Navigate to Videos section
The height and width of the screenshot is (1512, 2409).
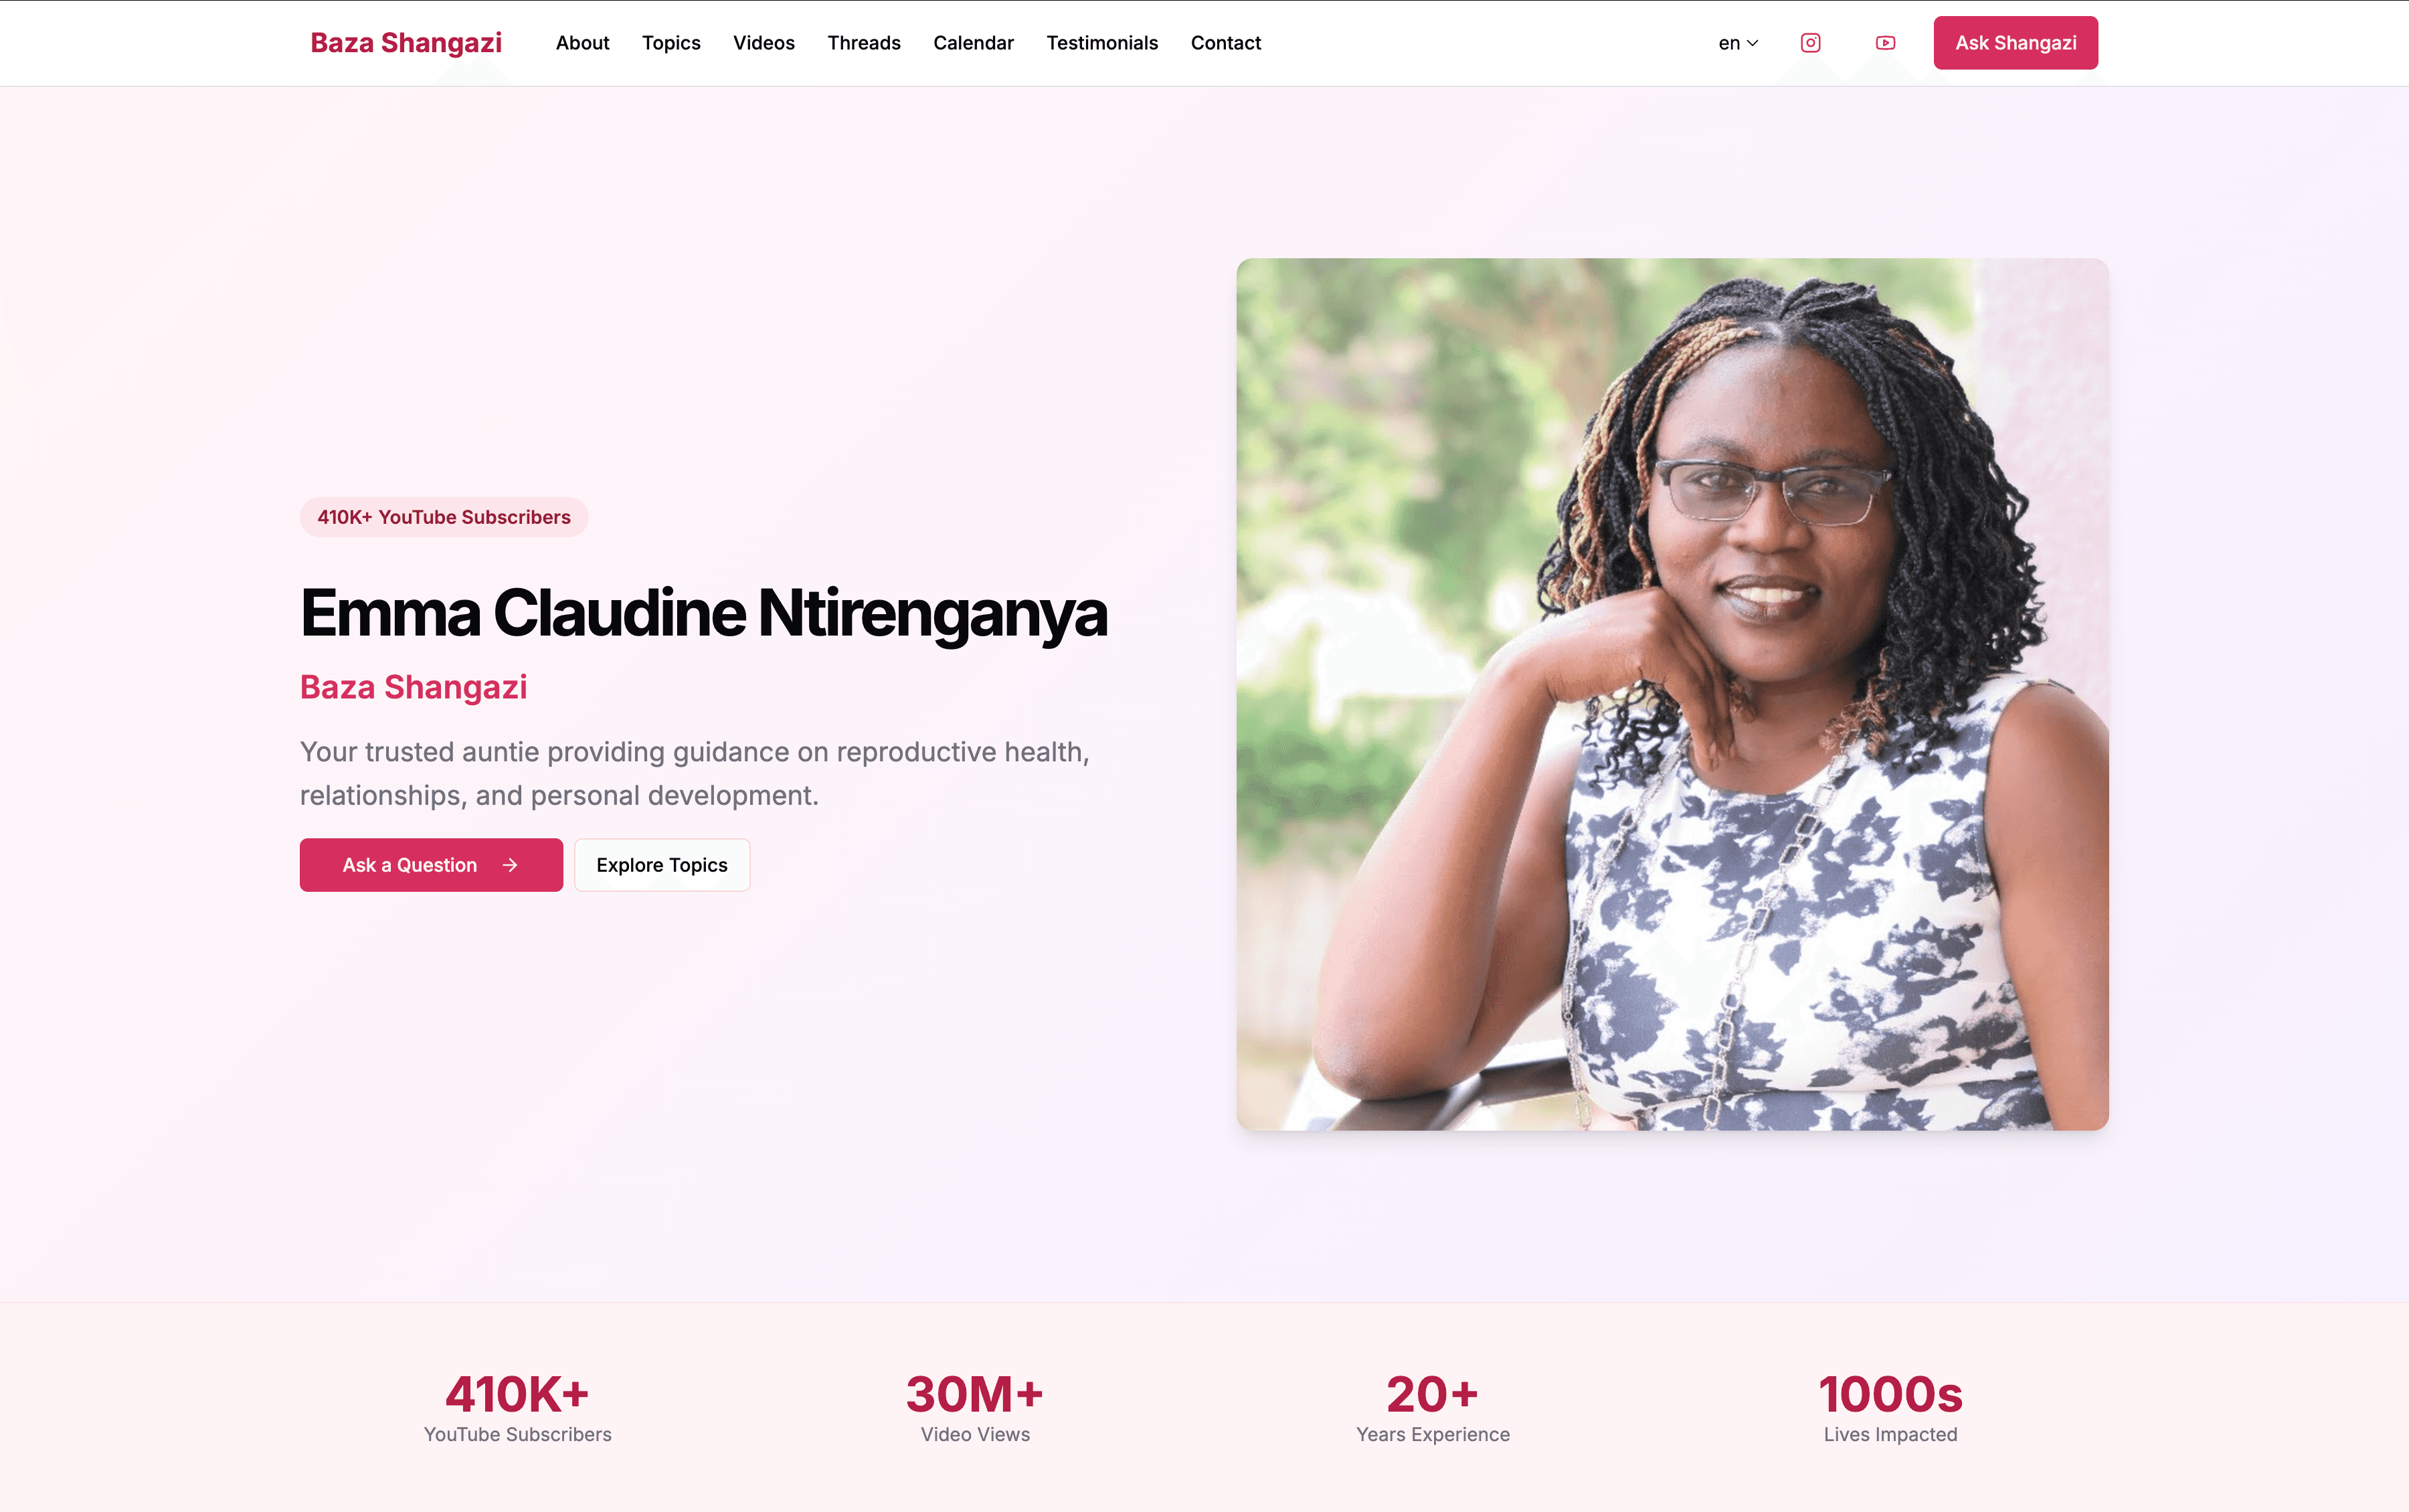coord(763,43)
